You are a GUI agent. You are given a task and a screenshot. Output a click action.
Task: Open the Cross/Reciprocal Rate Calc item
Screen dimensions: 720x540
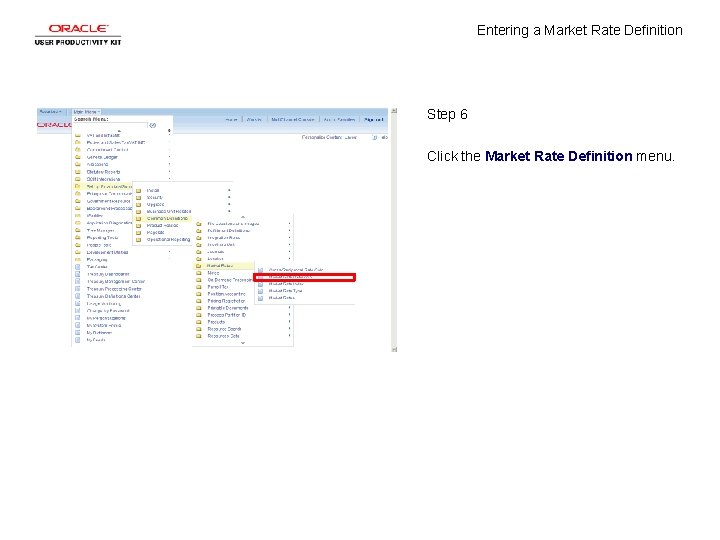click(296, 270)
